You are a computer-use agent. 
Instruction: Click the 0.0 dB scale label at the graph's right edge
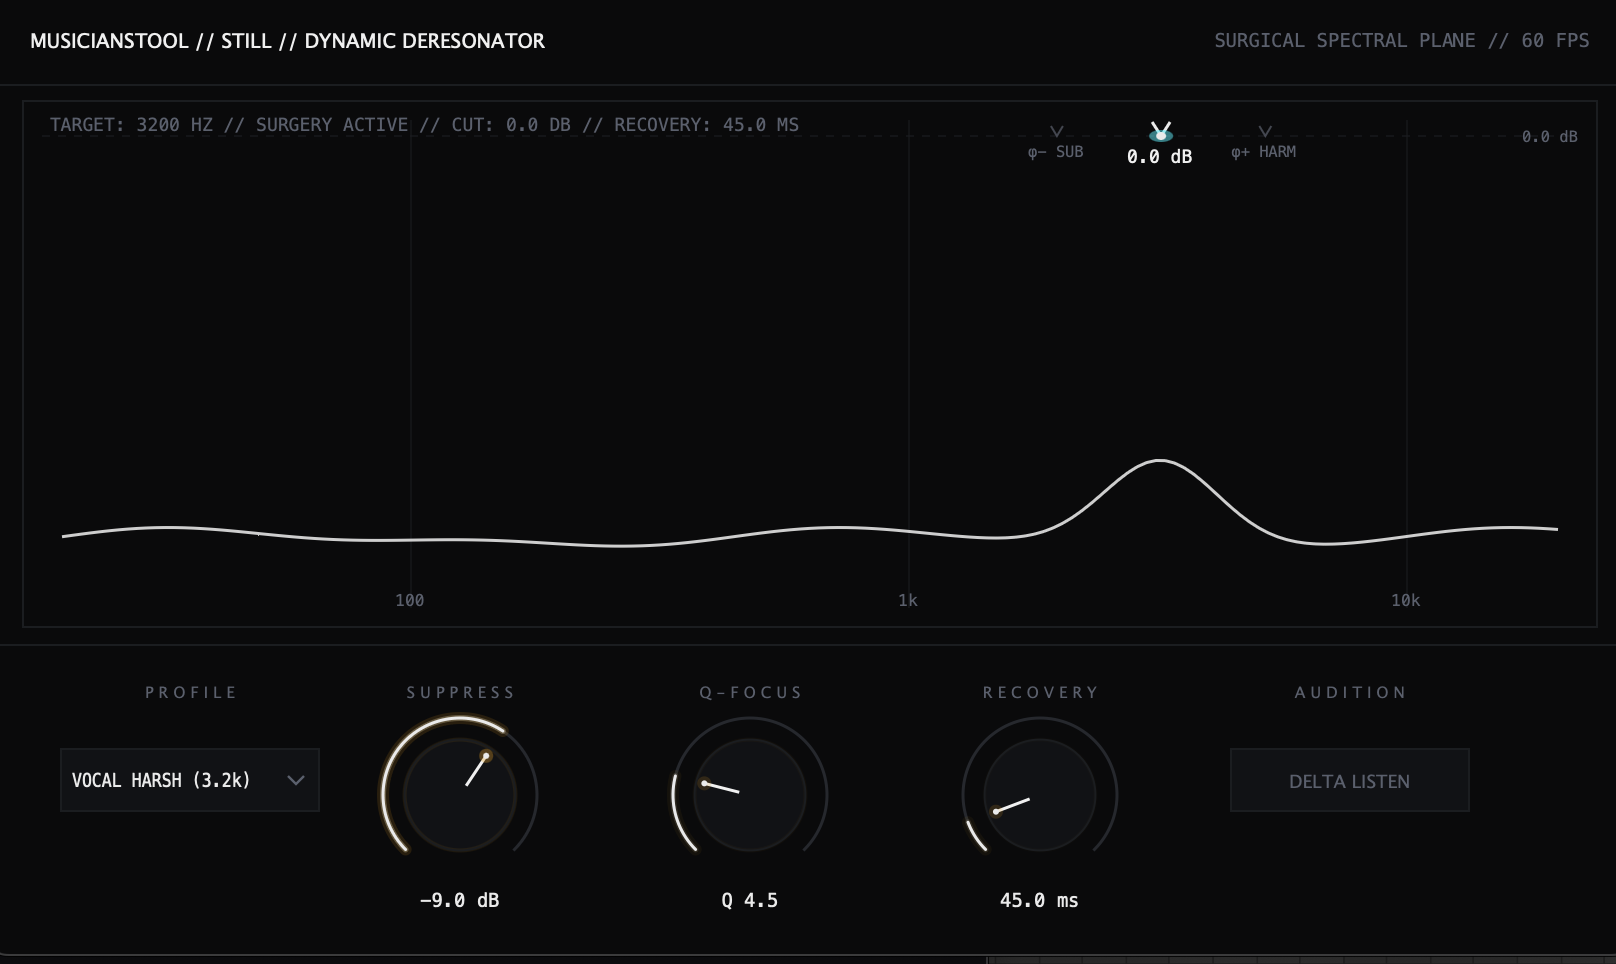(1549, 137)
